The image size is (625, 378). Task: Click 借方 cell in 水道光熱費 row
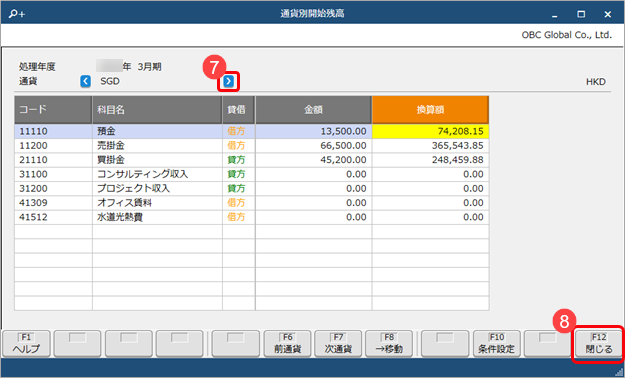point(238,217)
